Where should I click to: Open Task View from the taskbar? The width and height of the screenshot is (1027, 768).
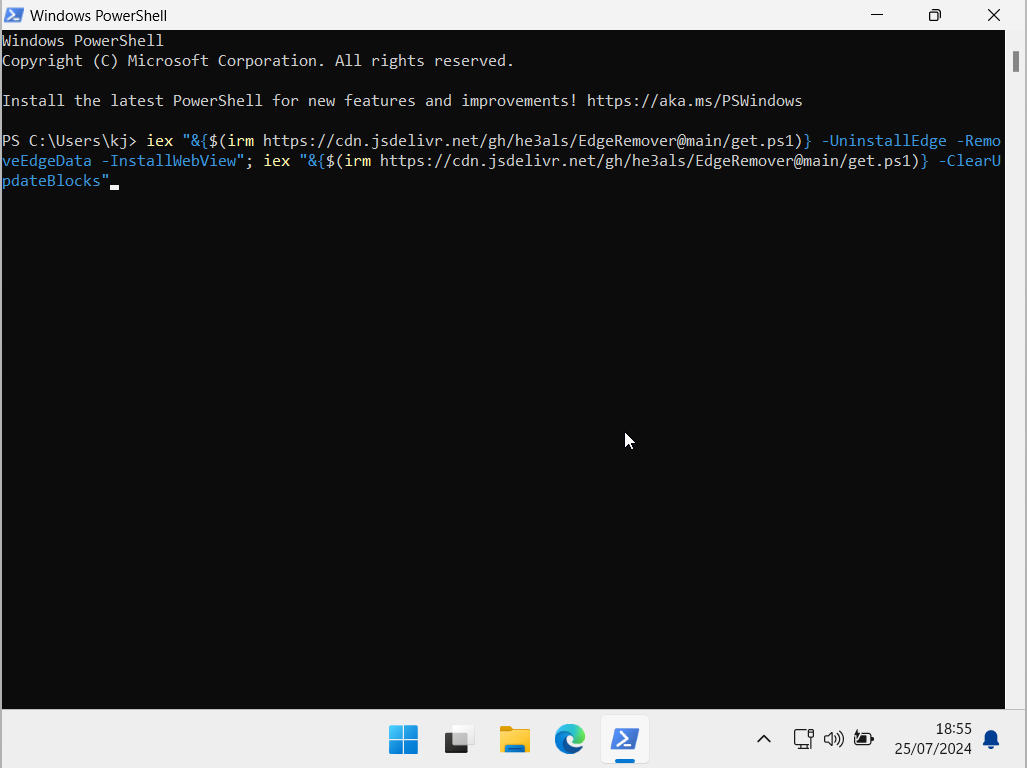point(459,739)
